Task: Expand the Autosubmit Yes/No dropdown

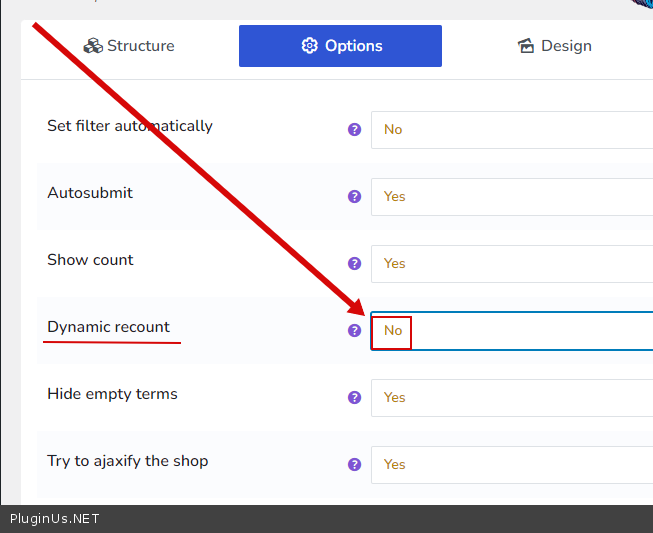Action: [511, 197]
